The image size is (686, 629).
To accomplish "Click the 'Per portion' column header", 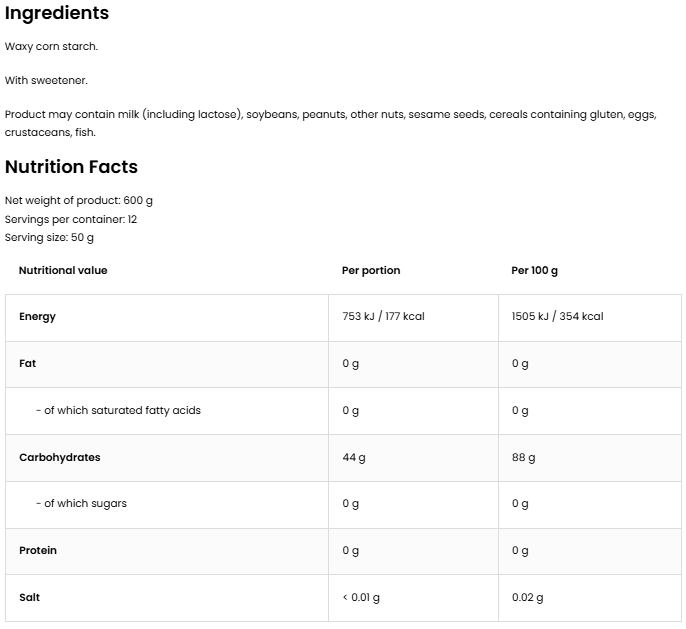I will pyautogui.click(x=370, y=270).
